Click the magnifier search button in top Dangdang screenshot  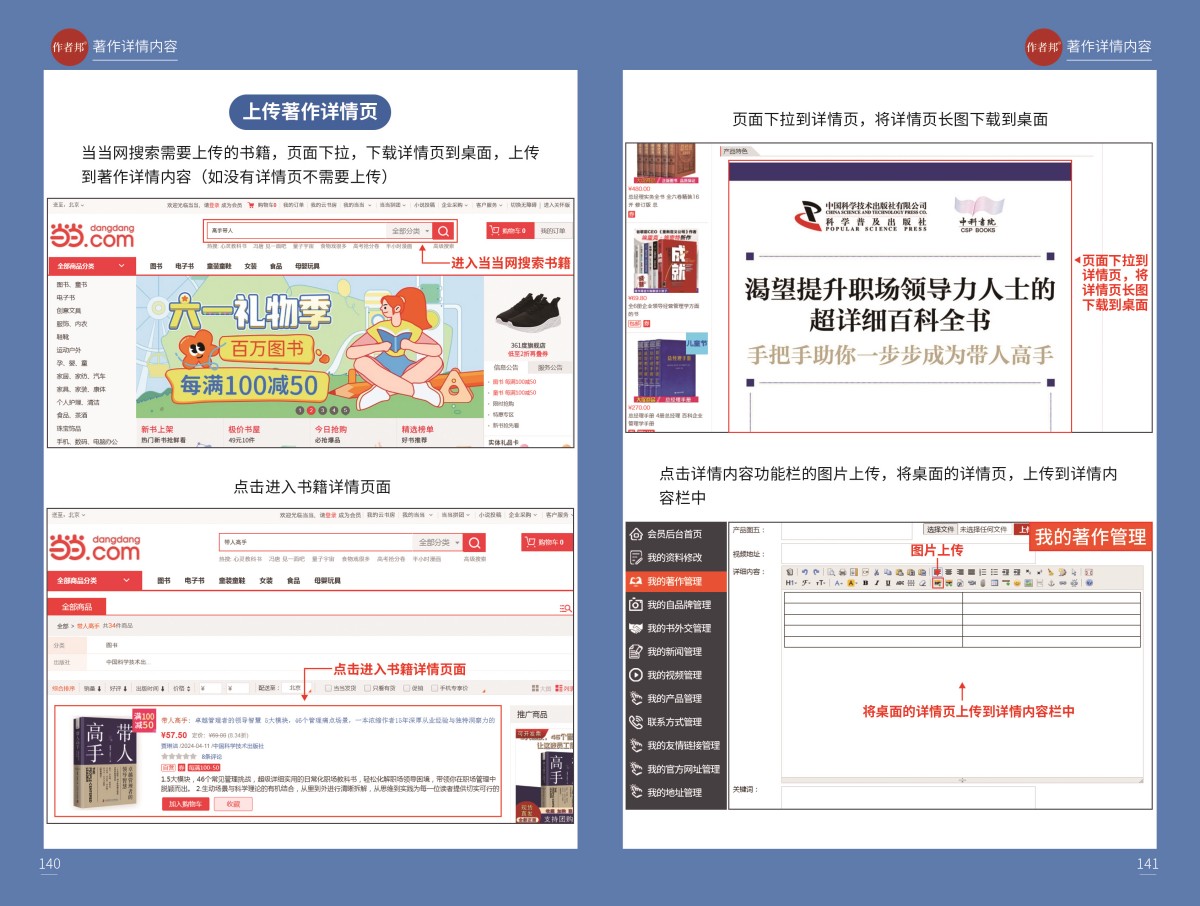443,231
